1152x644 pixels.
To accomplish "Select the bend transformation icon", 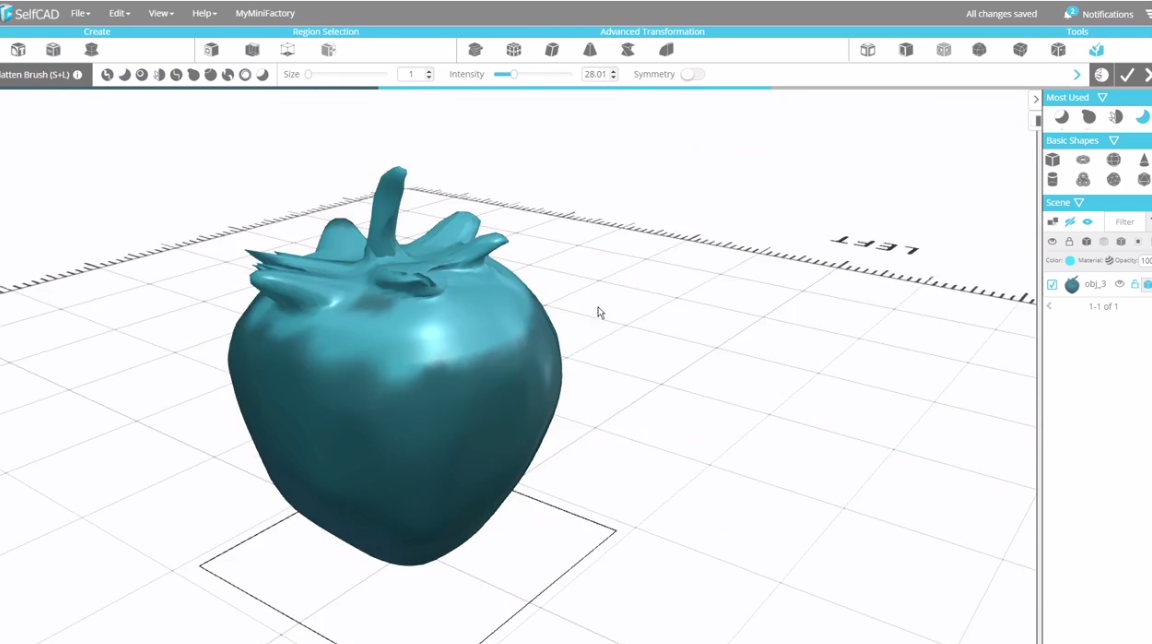I will point(666,50).
